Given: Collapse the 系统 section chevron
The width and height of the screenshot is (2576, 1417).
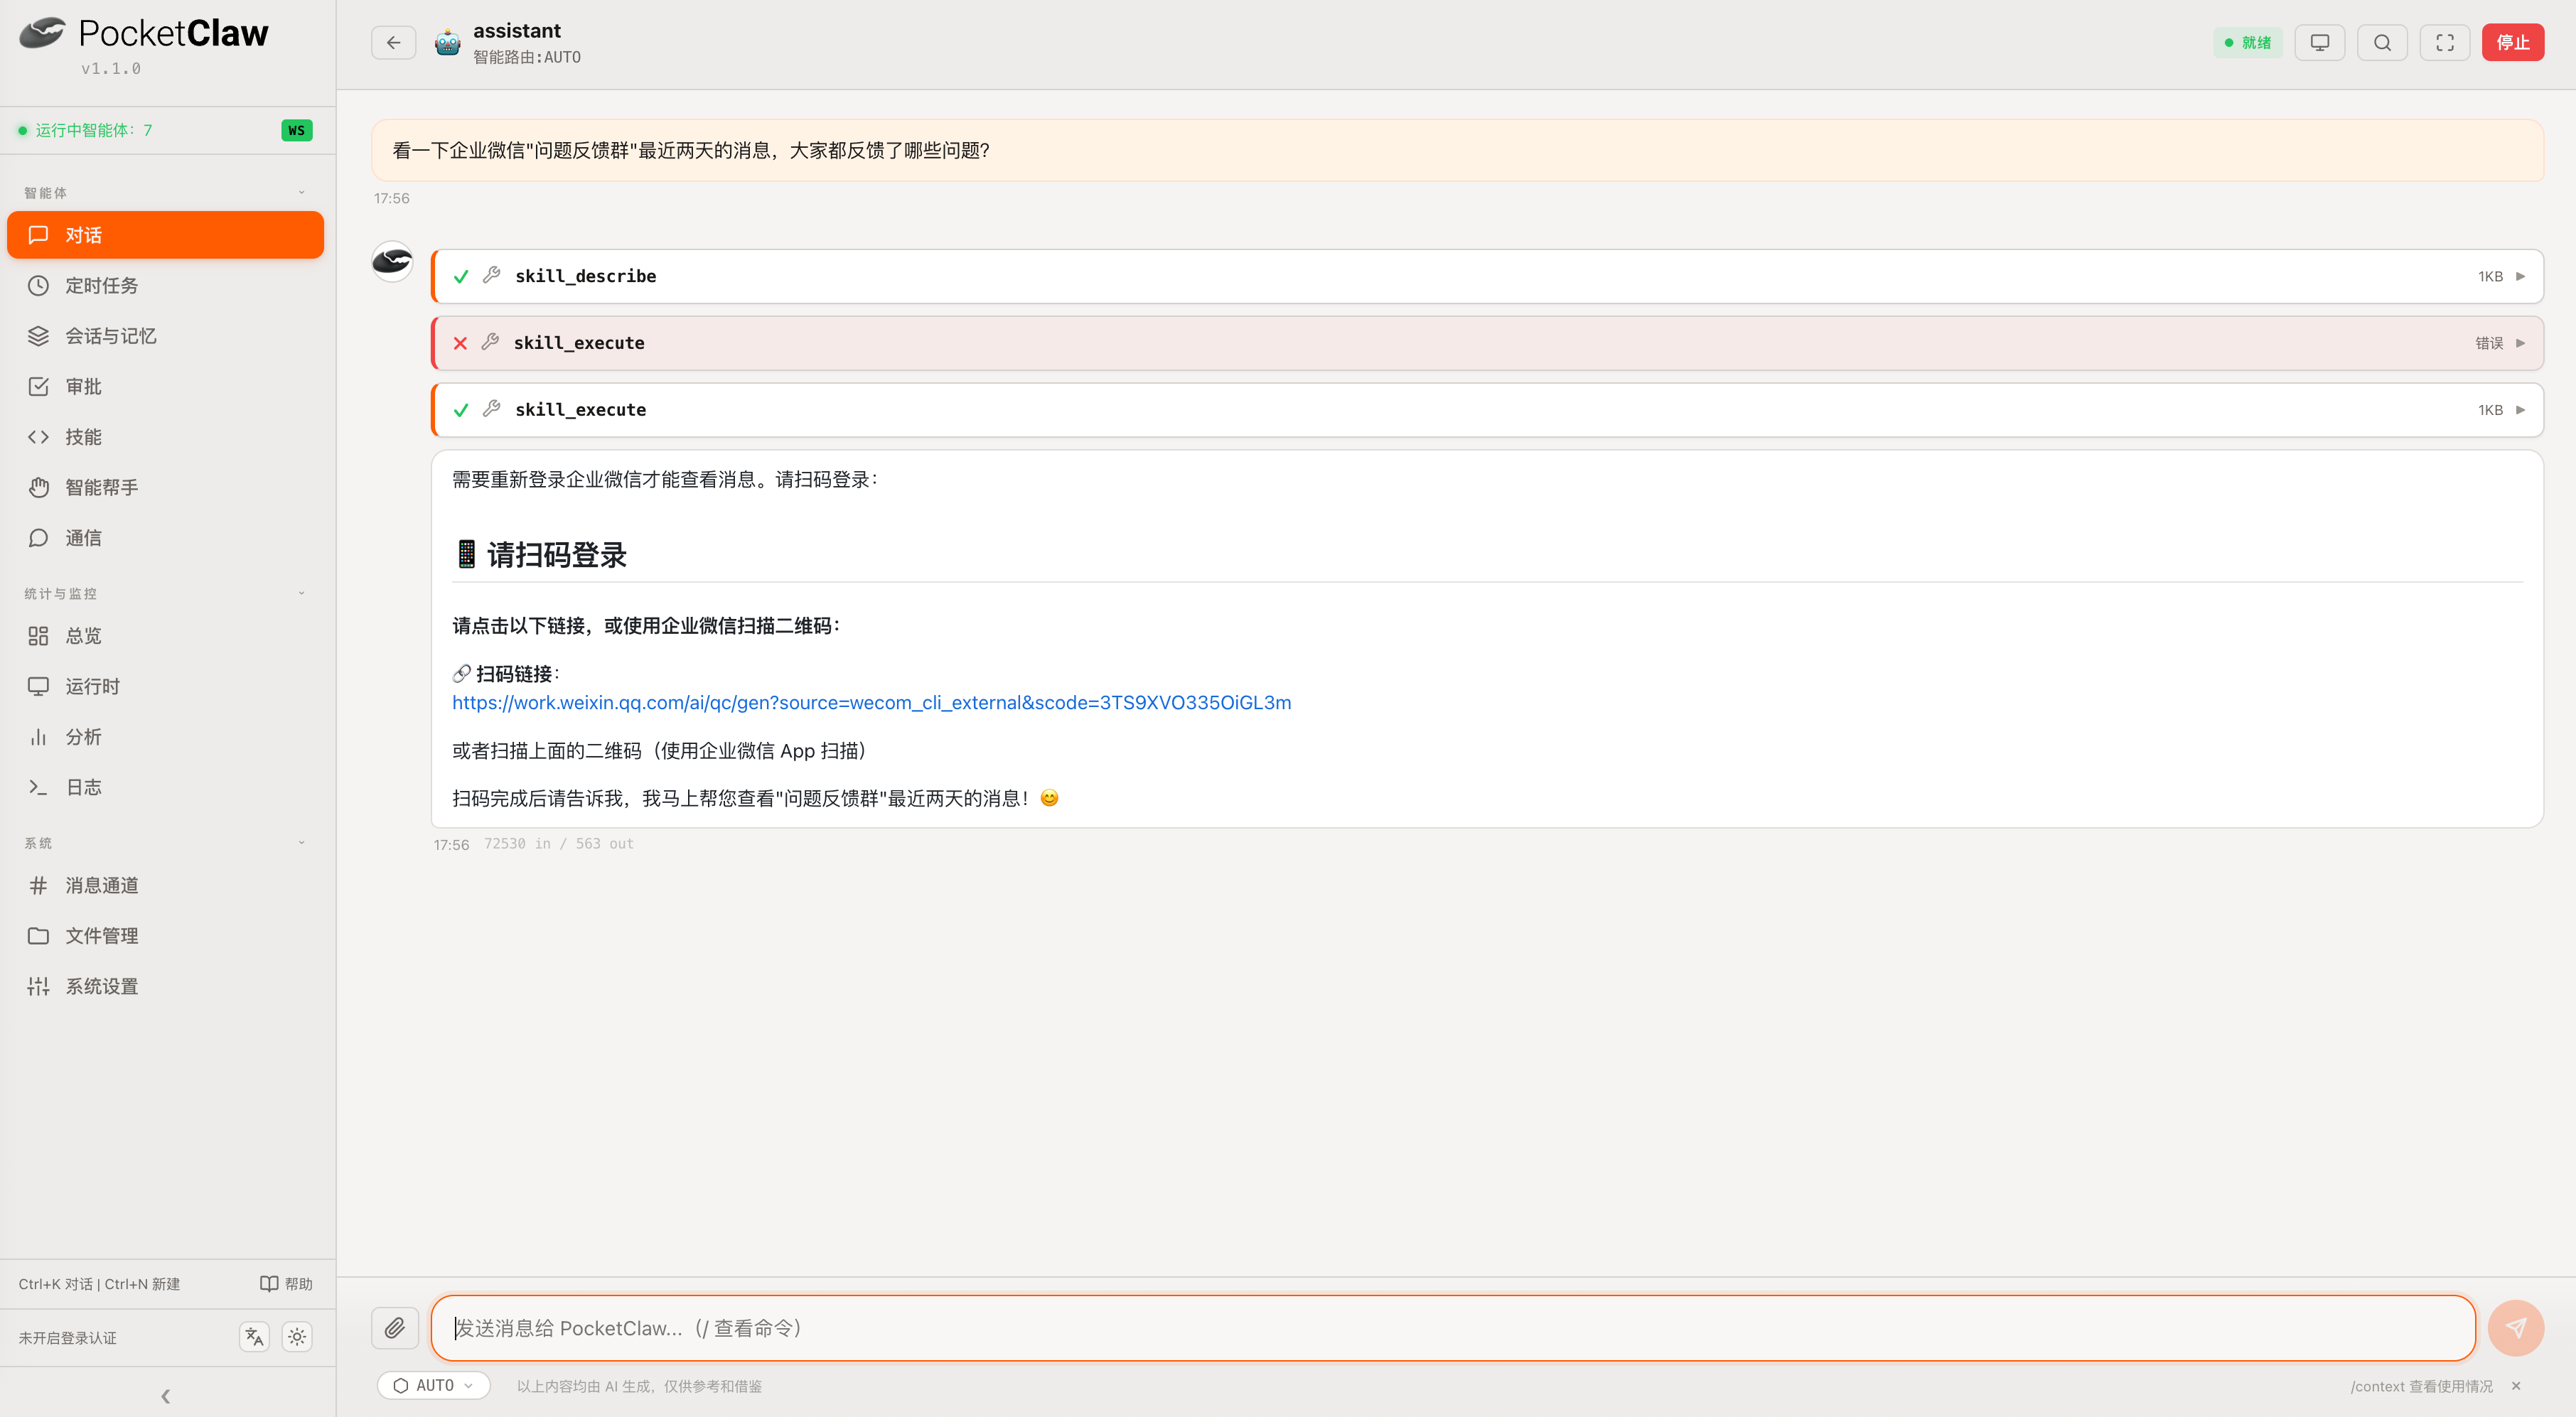Looking at the screenshot, I should (x=301, y=843).
